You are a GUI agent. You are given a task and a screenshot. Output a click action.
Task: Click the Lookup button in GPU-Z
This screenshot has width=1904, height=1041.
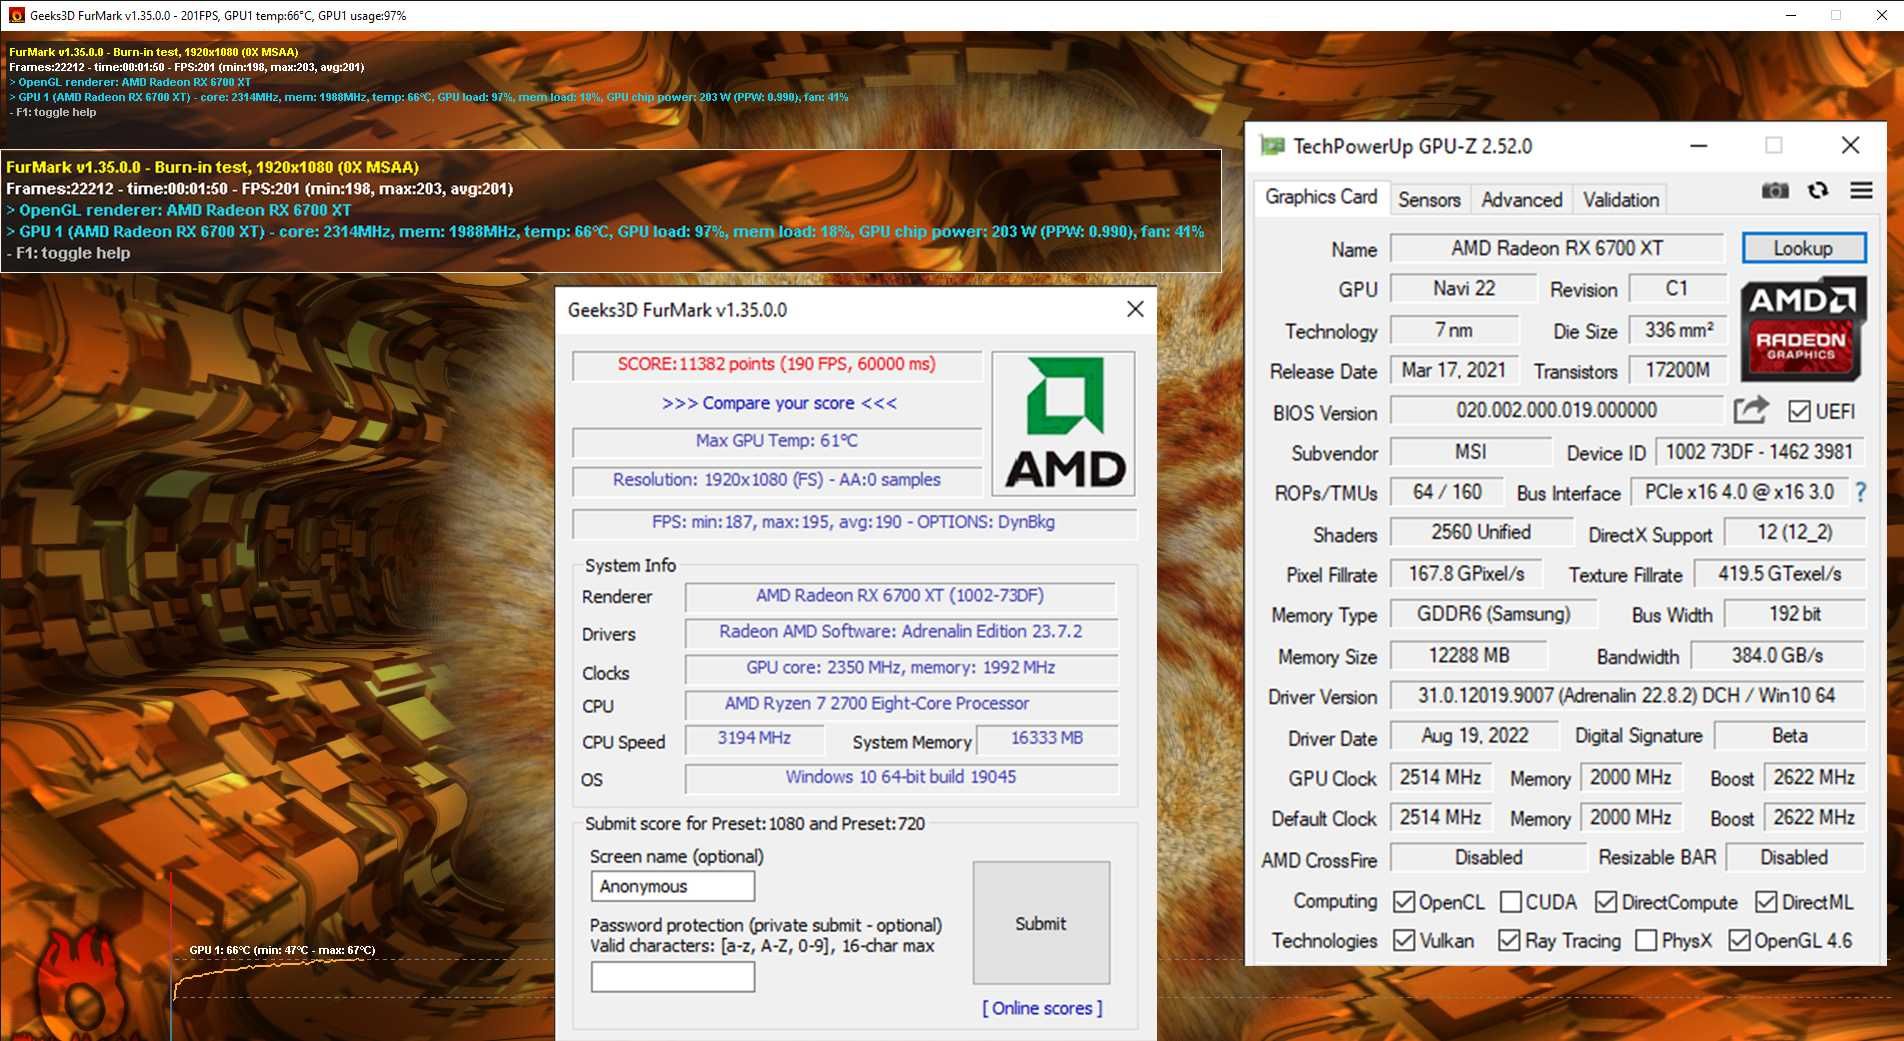click(x=1803, y=248)
